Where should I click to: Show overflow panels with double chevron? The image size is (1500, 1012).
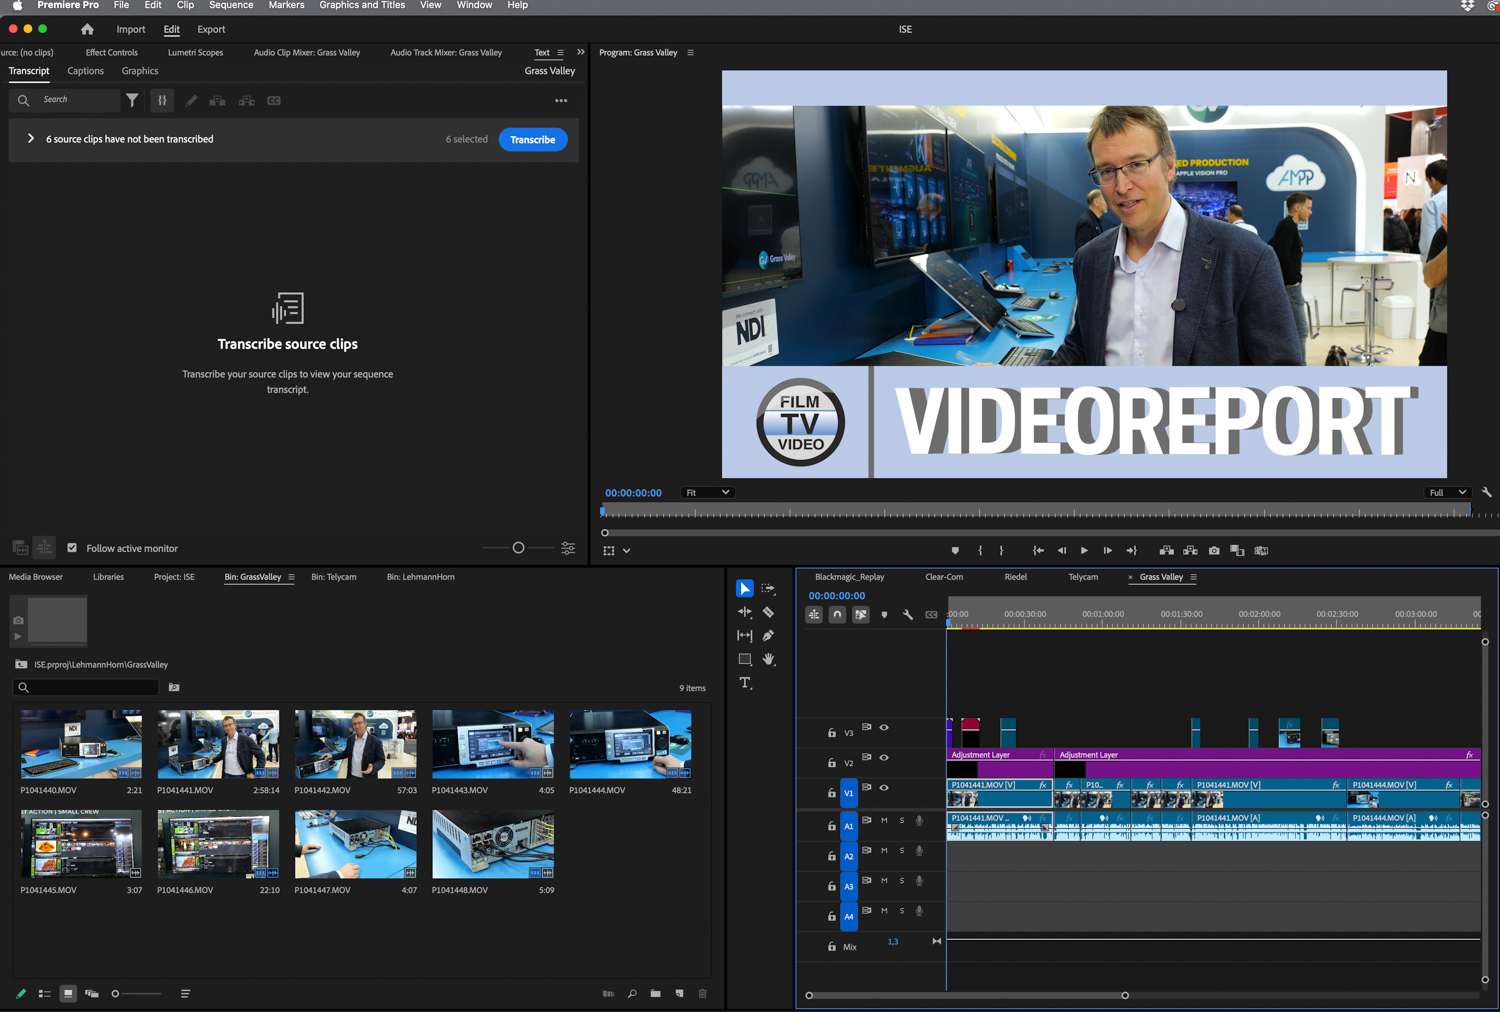click(581, 52)
